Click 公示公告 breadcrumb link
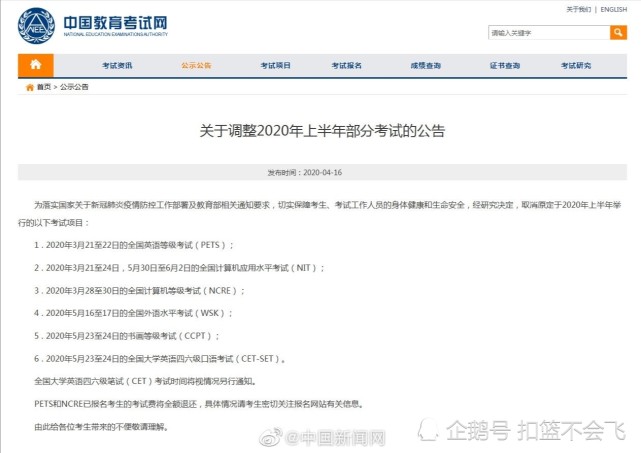 click(x=74, y=87)
